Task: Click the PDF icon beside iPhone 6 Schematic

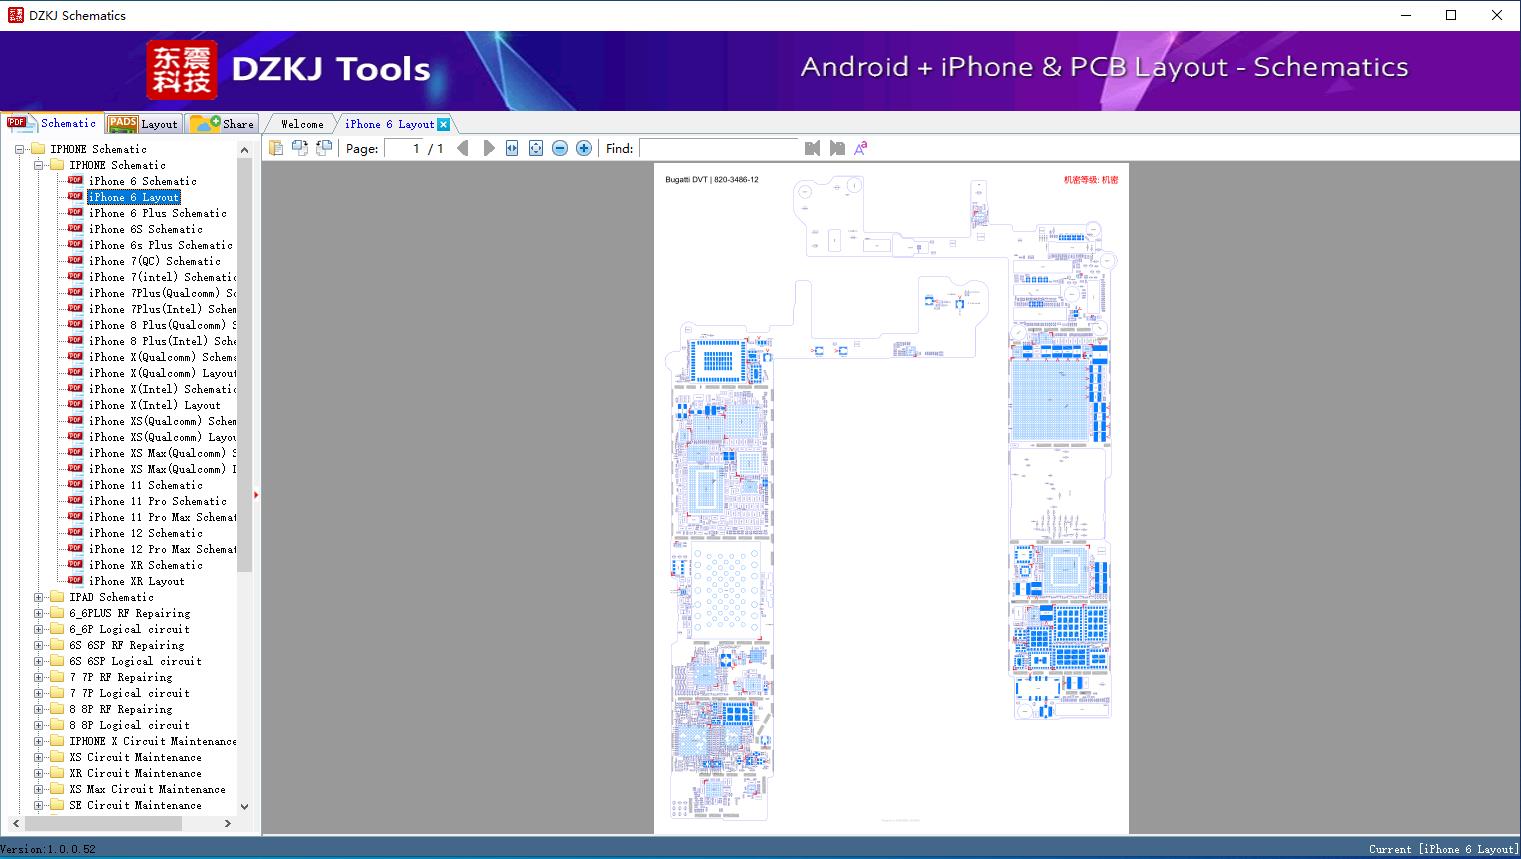Action: click(75, 181)
